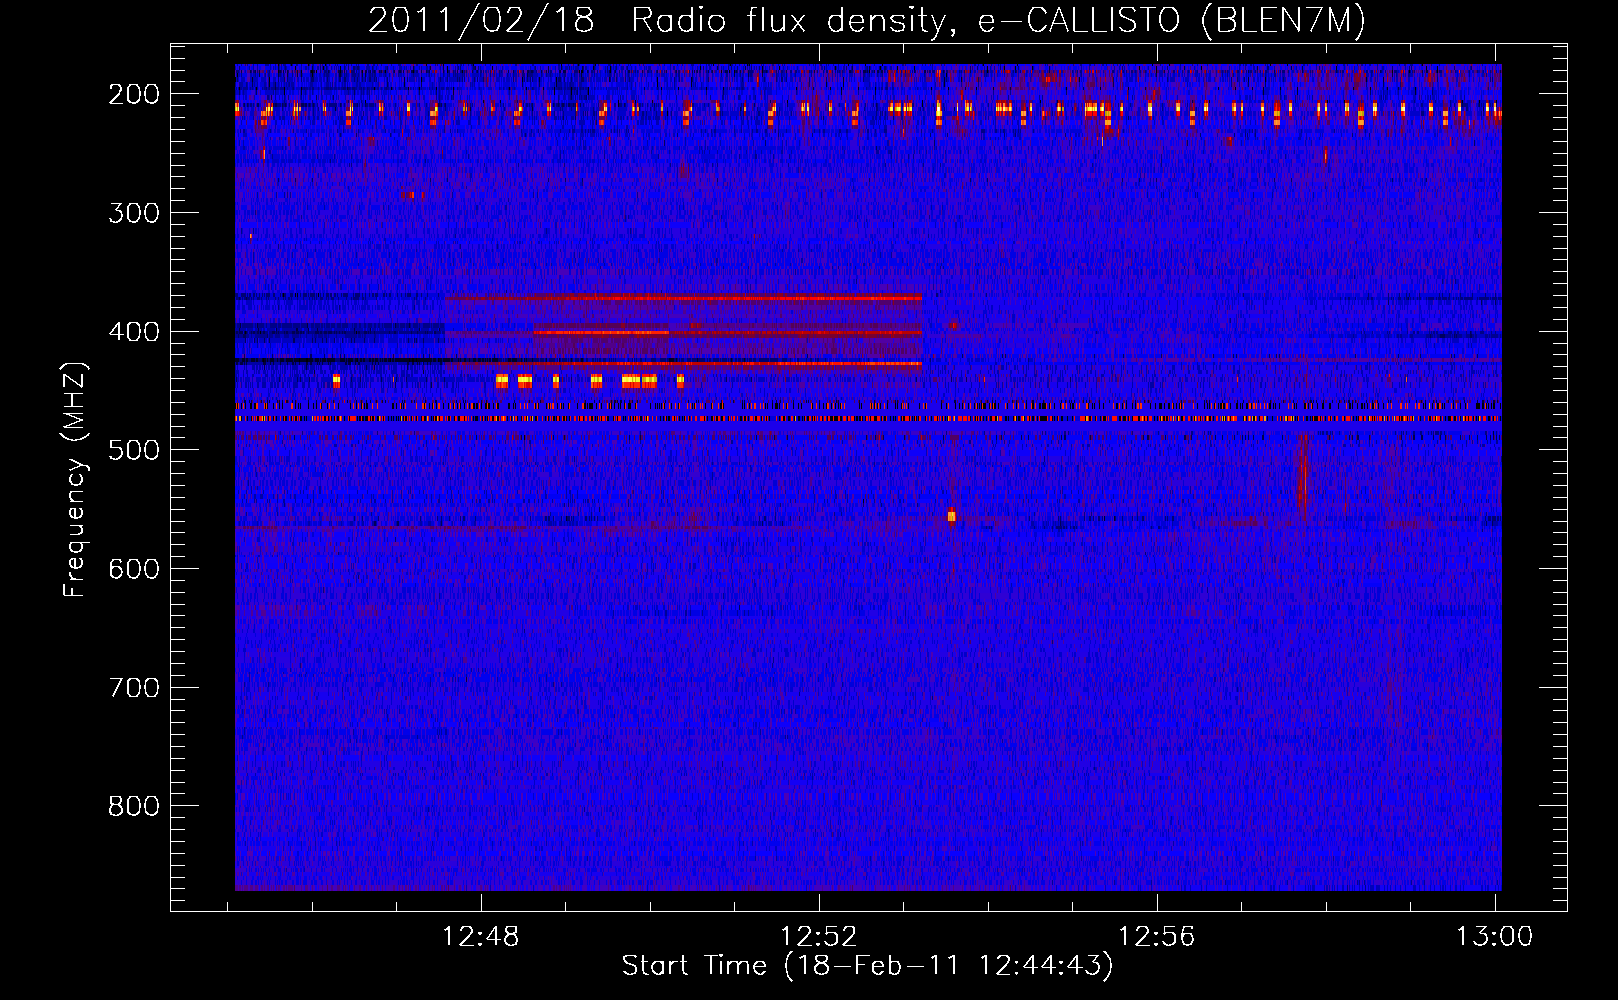Select the 400 frequency tick label
The image size is (1618, 1000).
pos(134,332)
